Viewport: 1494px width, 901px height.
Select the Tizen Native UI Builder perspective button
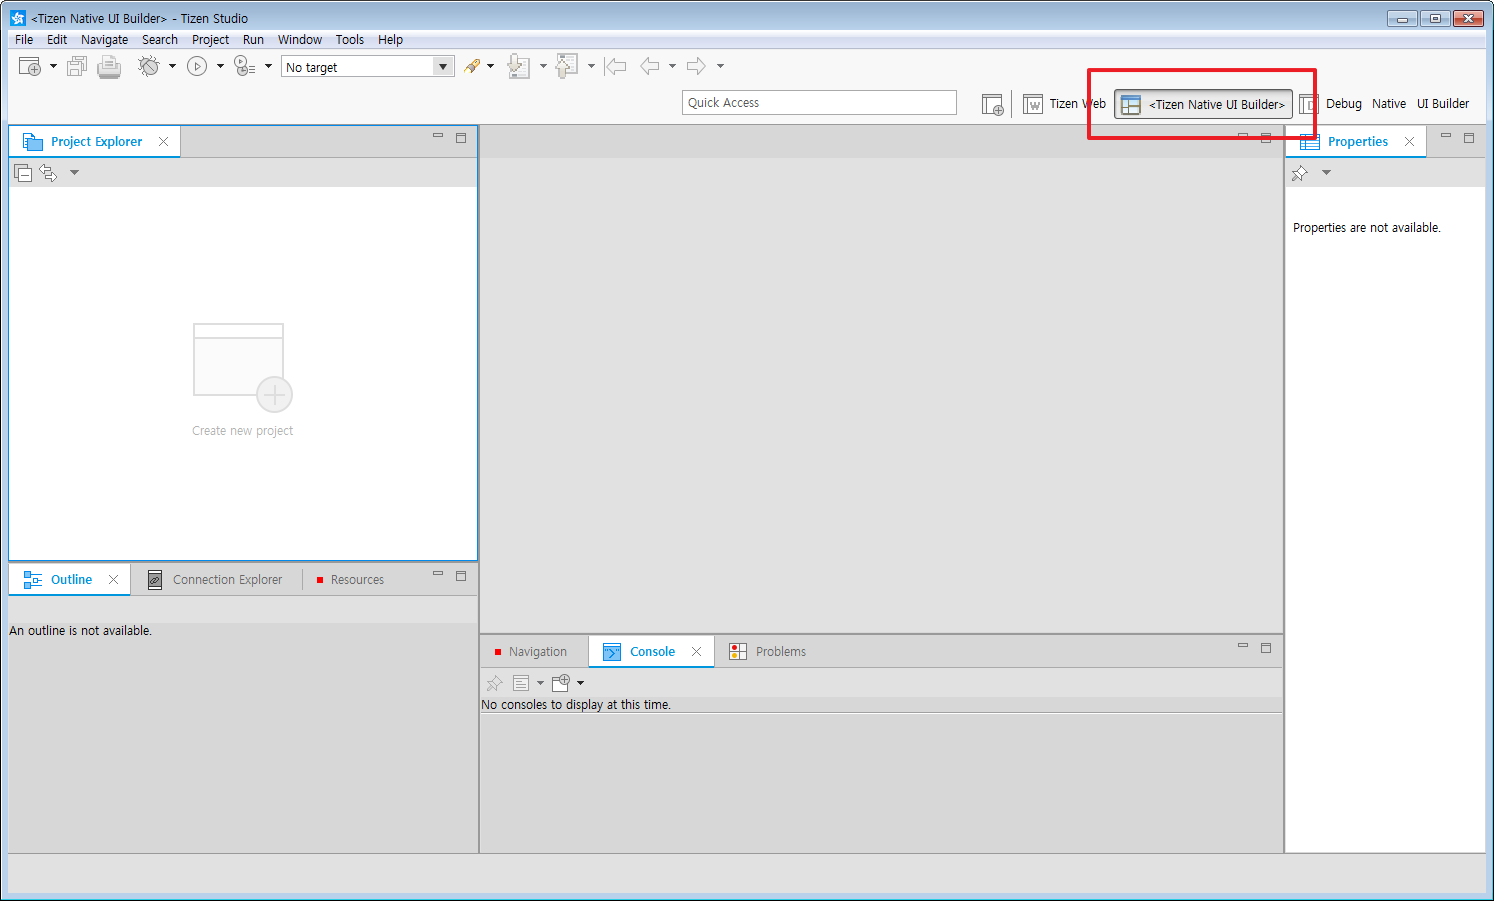pyautogui.click(x=1203, y=104)
